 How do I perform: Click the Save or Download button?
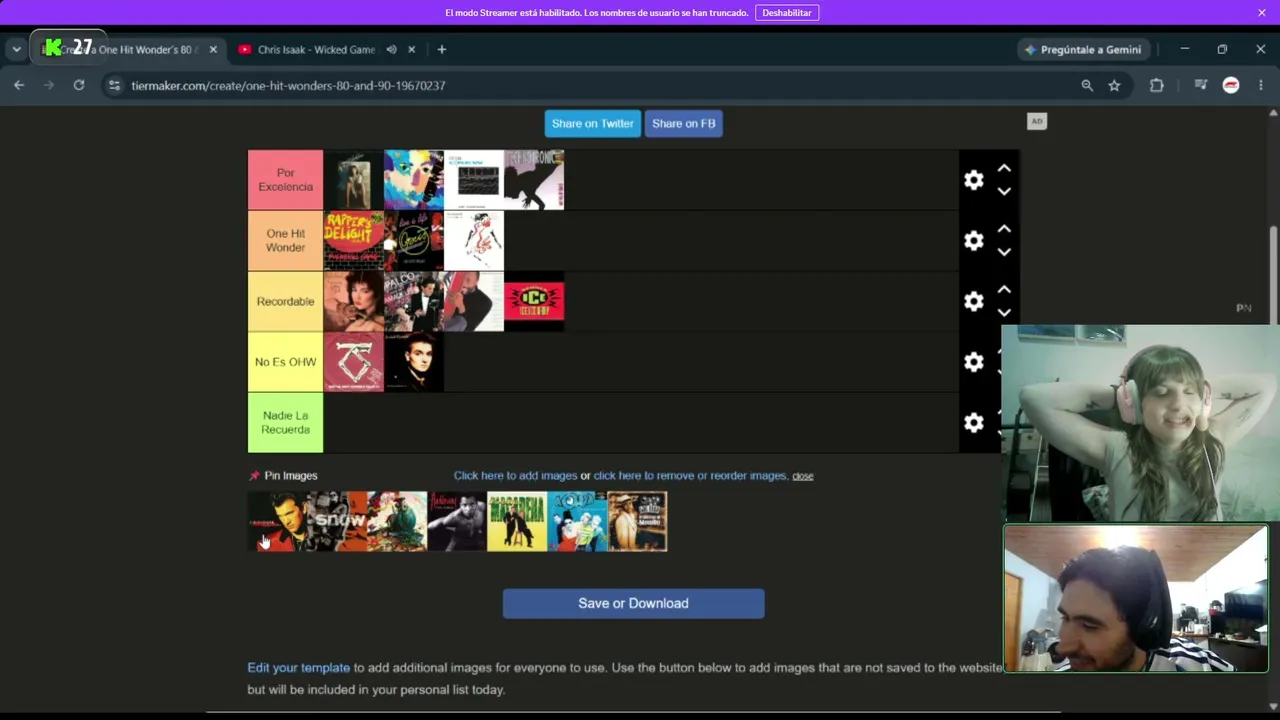click(x=633, y=603)
